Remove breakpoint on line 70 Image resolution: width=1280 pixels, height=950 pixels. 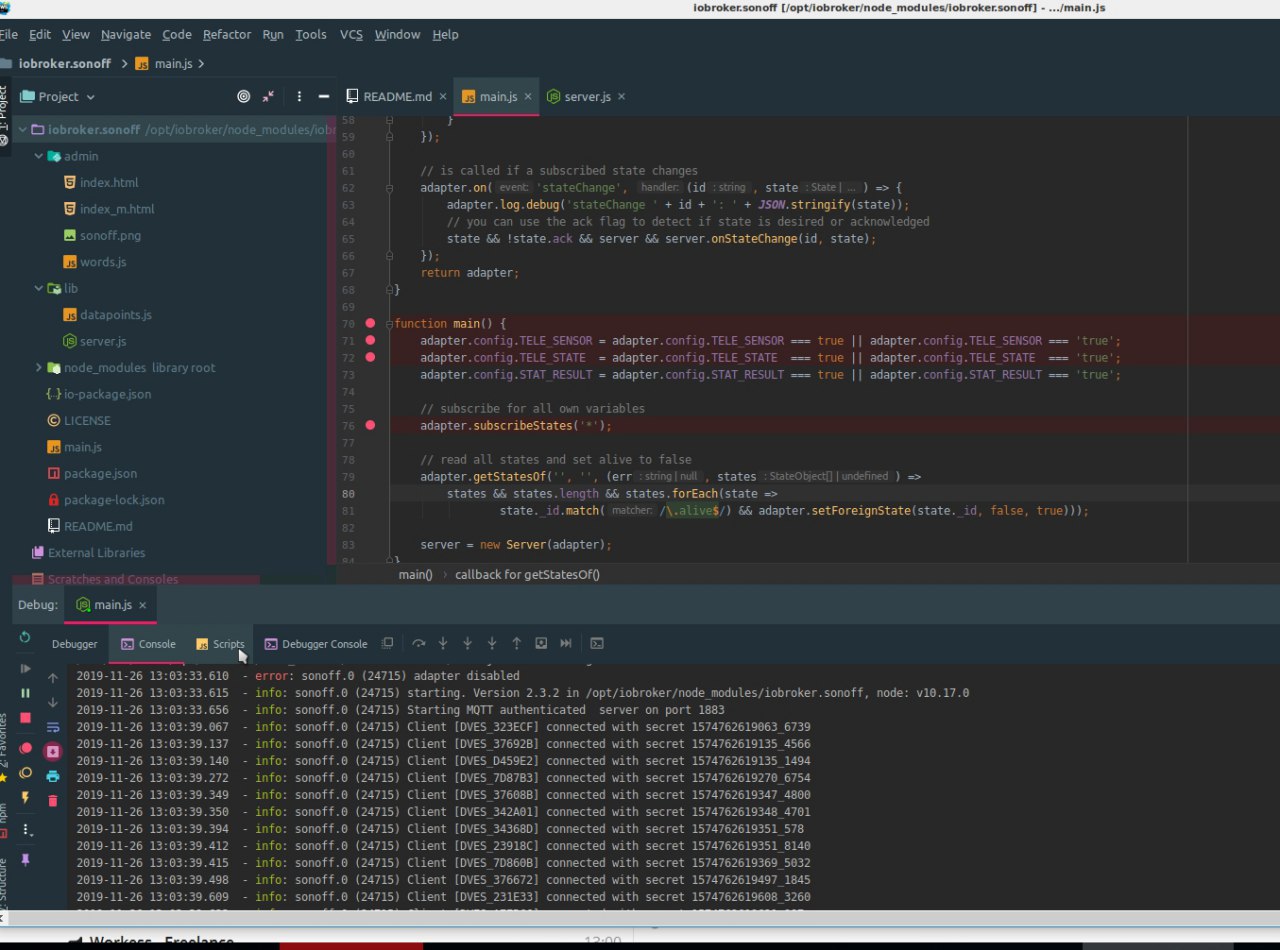click(x=370, y=323)
